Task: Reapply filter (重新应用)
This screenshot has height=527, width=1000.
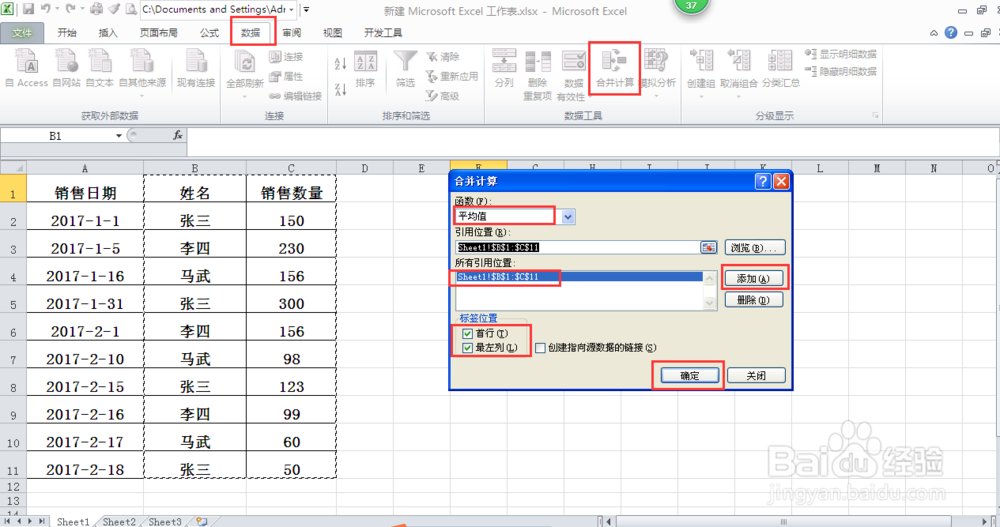Action: 452,77
